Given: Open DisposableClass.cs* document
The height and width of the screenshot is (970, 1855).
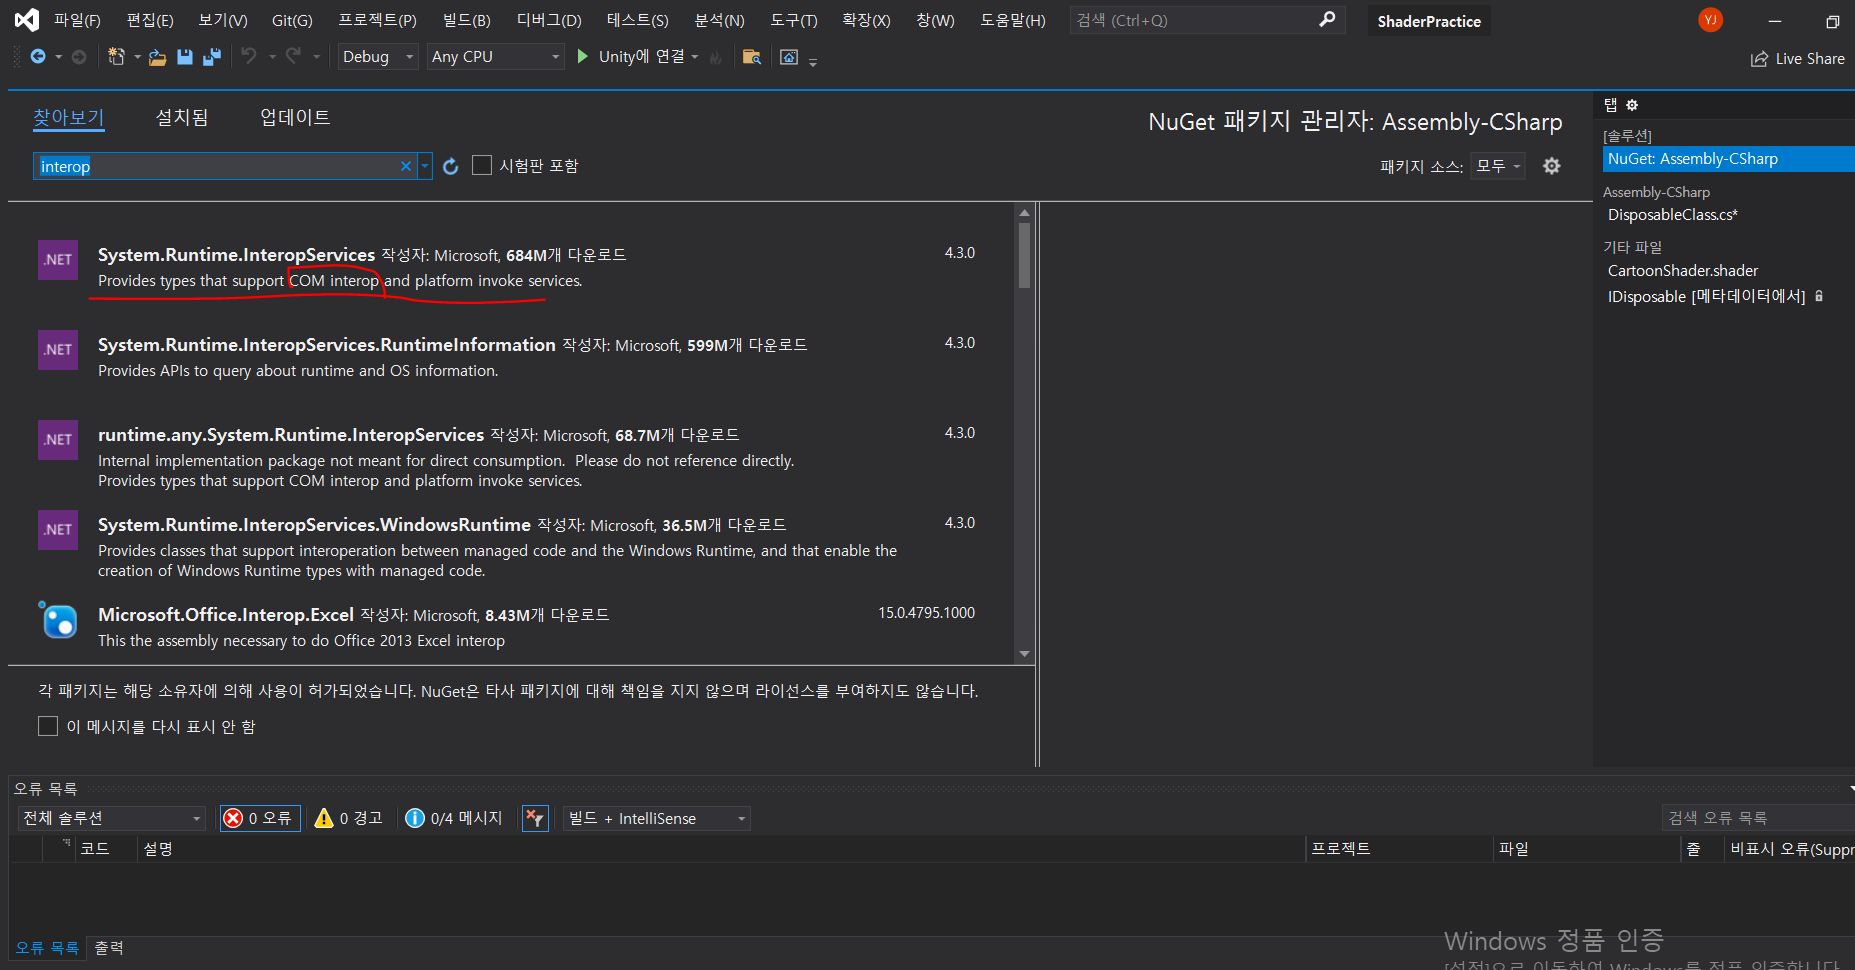Looking at the screenshot, I should [1672, 215].
